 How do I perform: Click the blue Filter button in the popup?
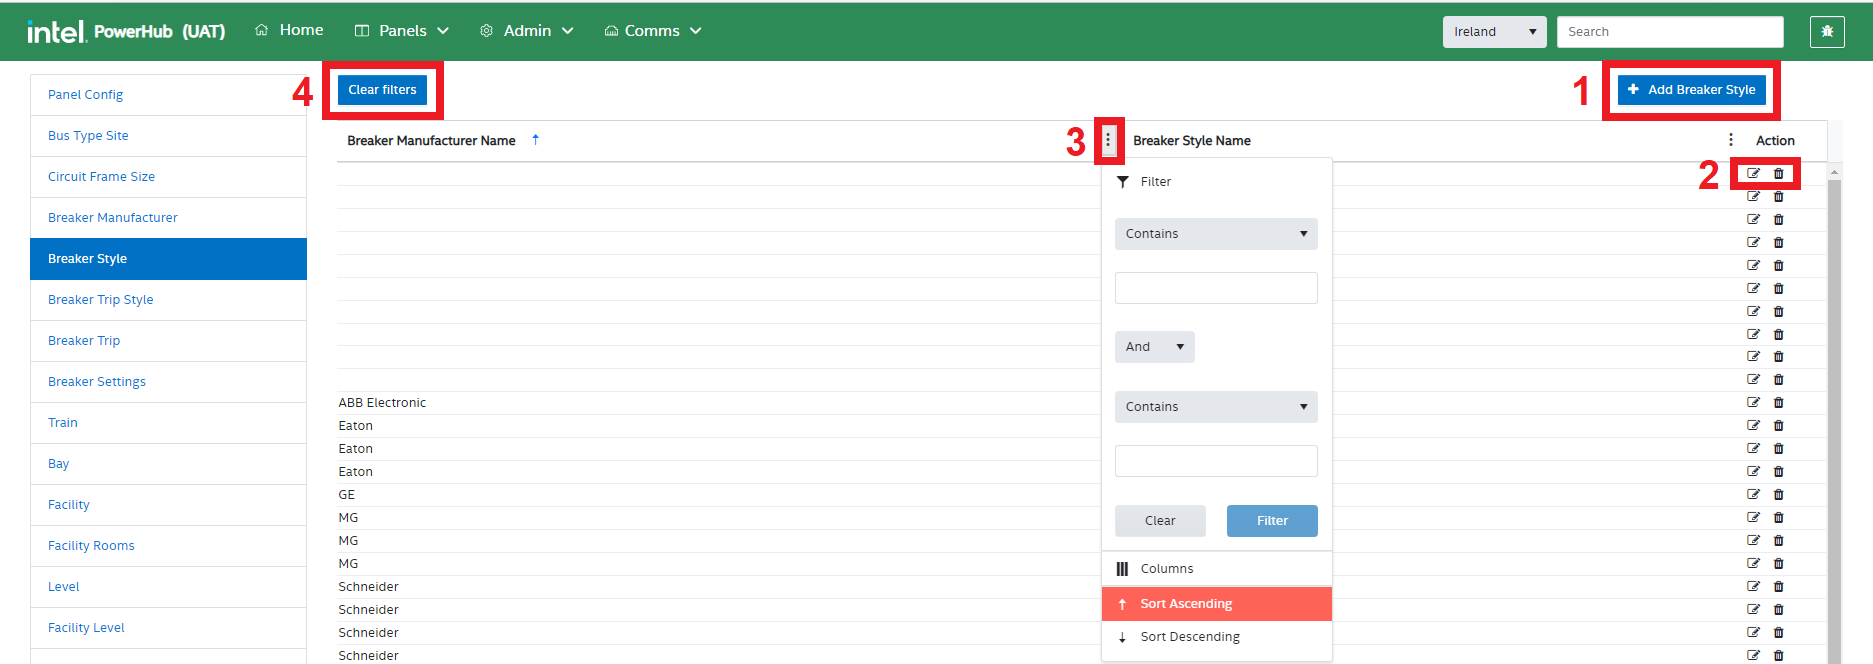pyautogui.click(x=1272, y=520)
